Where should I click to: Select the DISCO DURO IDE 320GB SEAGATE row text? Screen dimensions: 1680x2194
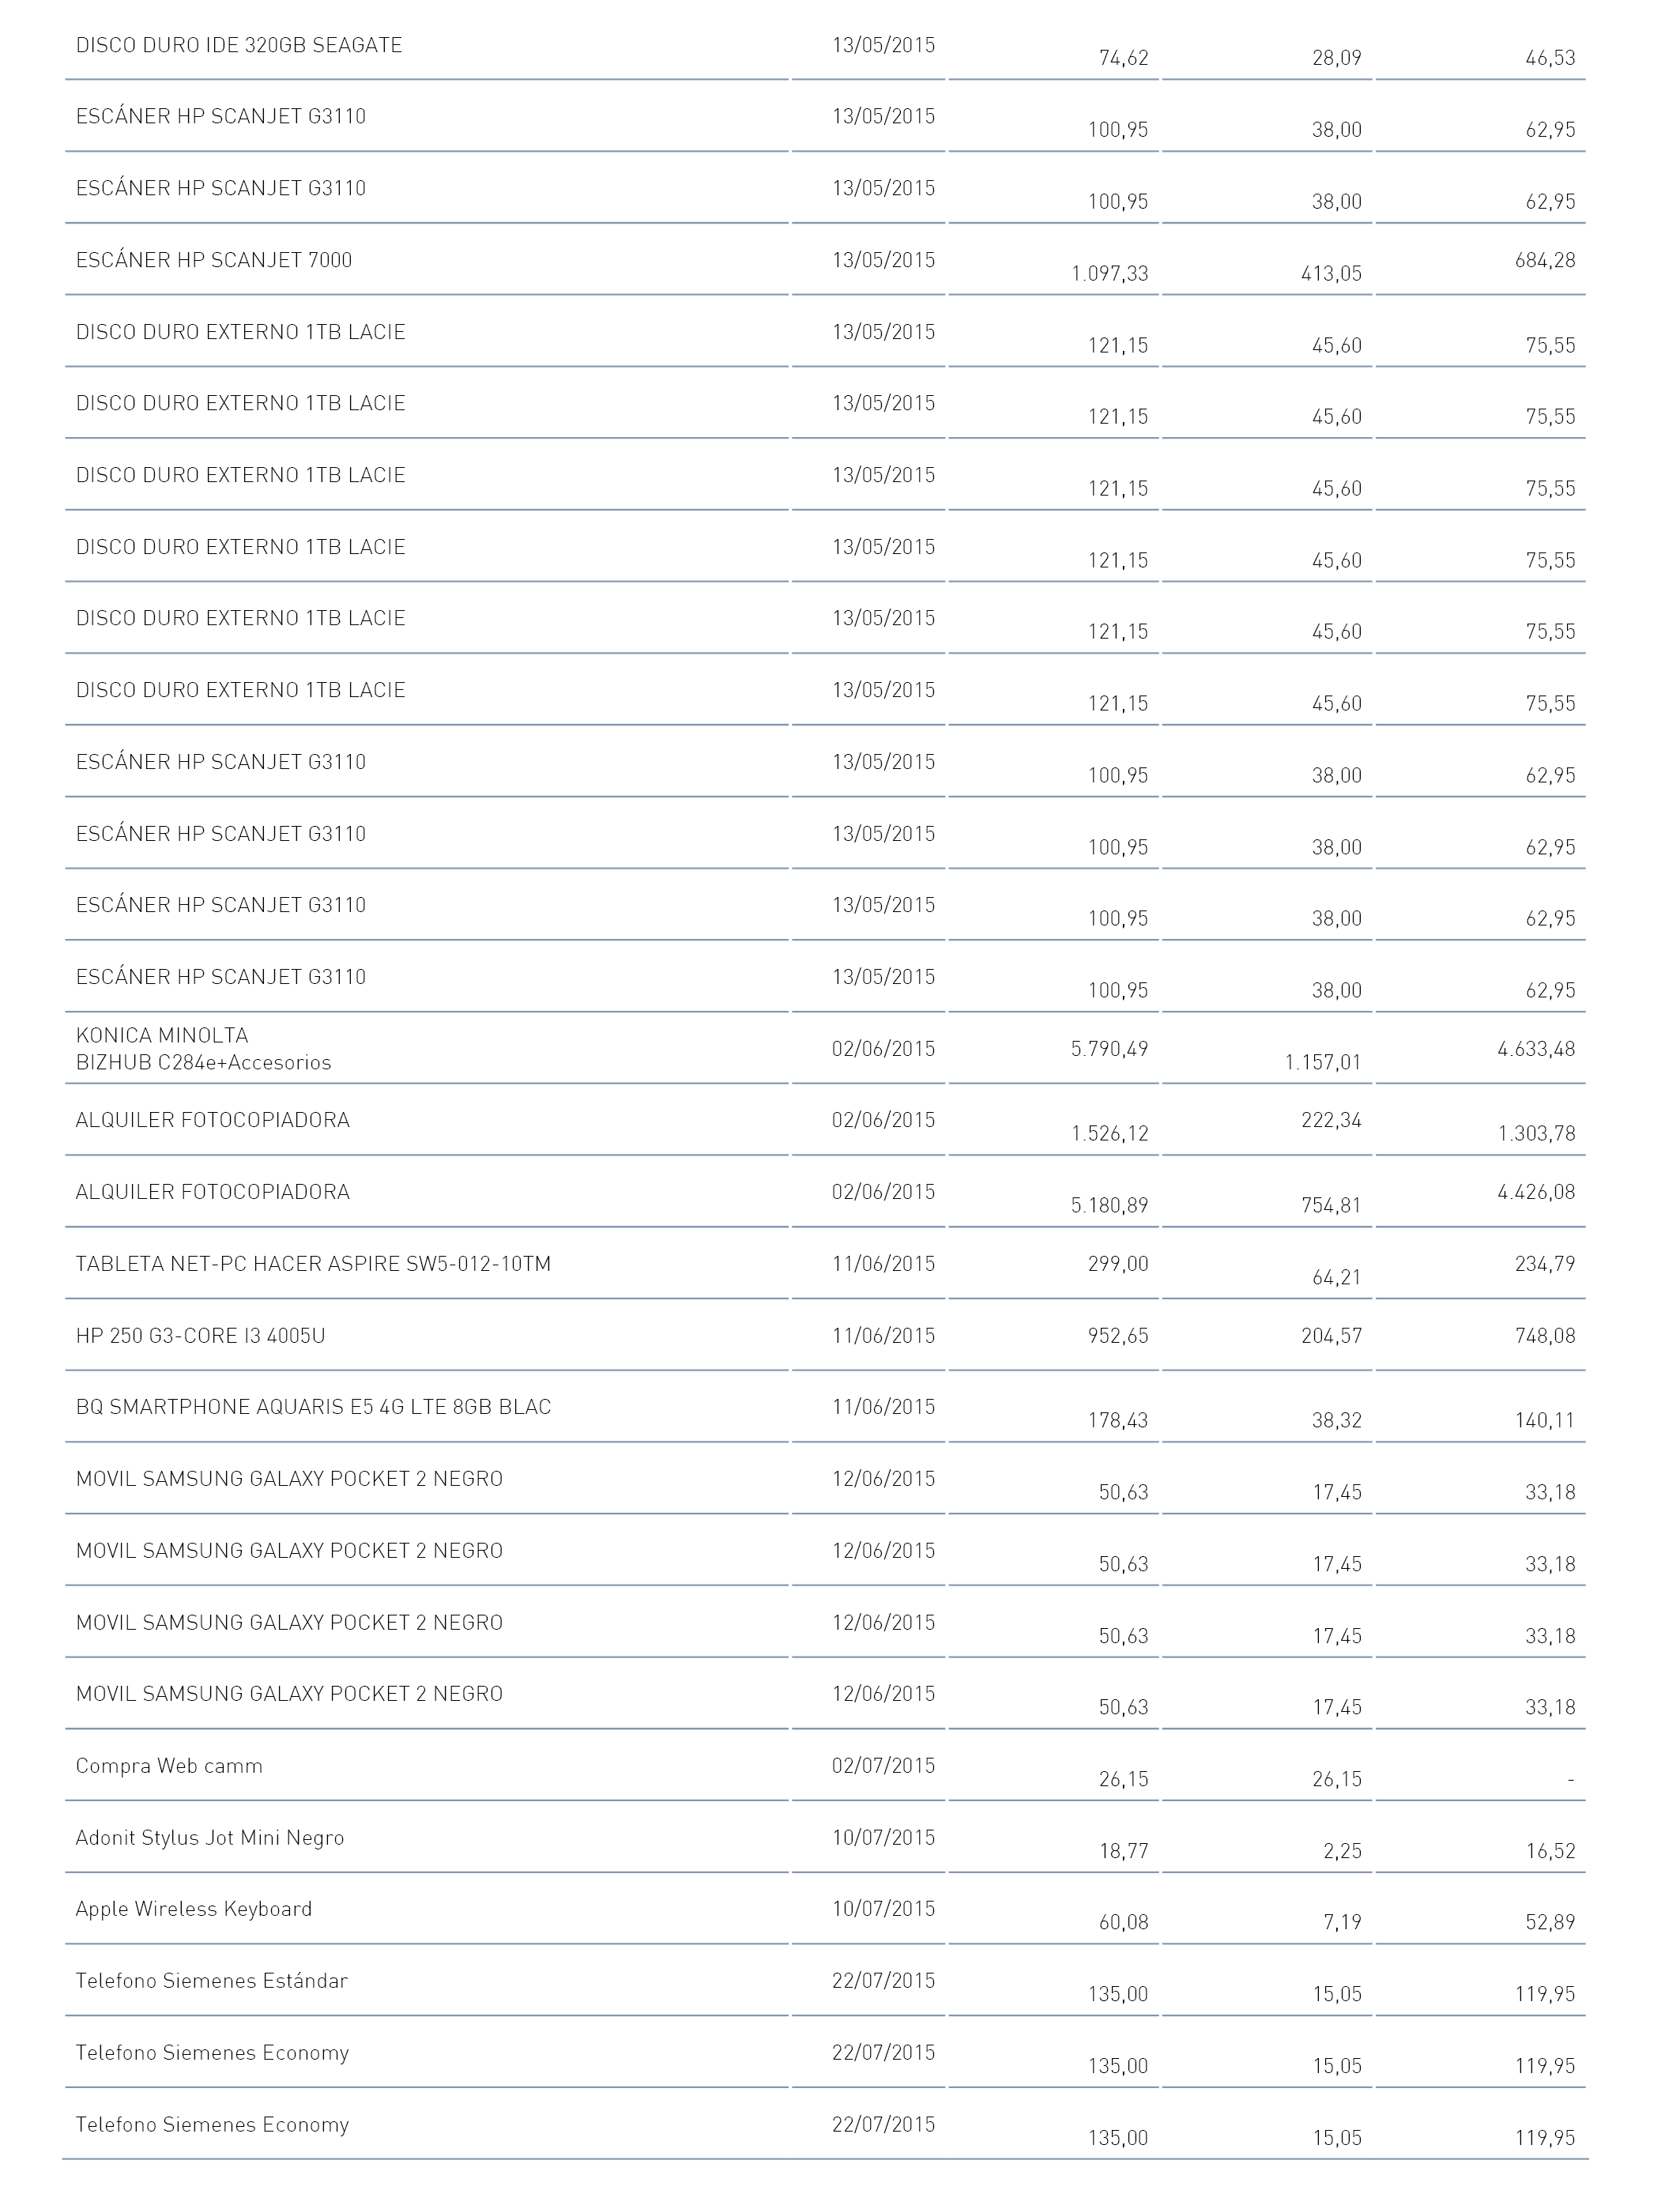coord(239,45)
